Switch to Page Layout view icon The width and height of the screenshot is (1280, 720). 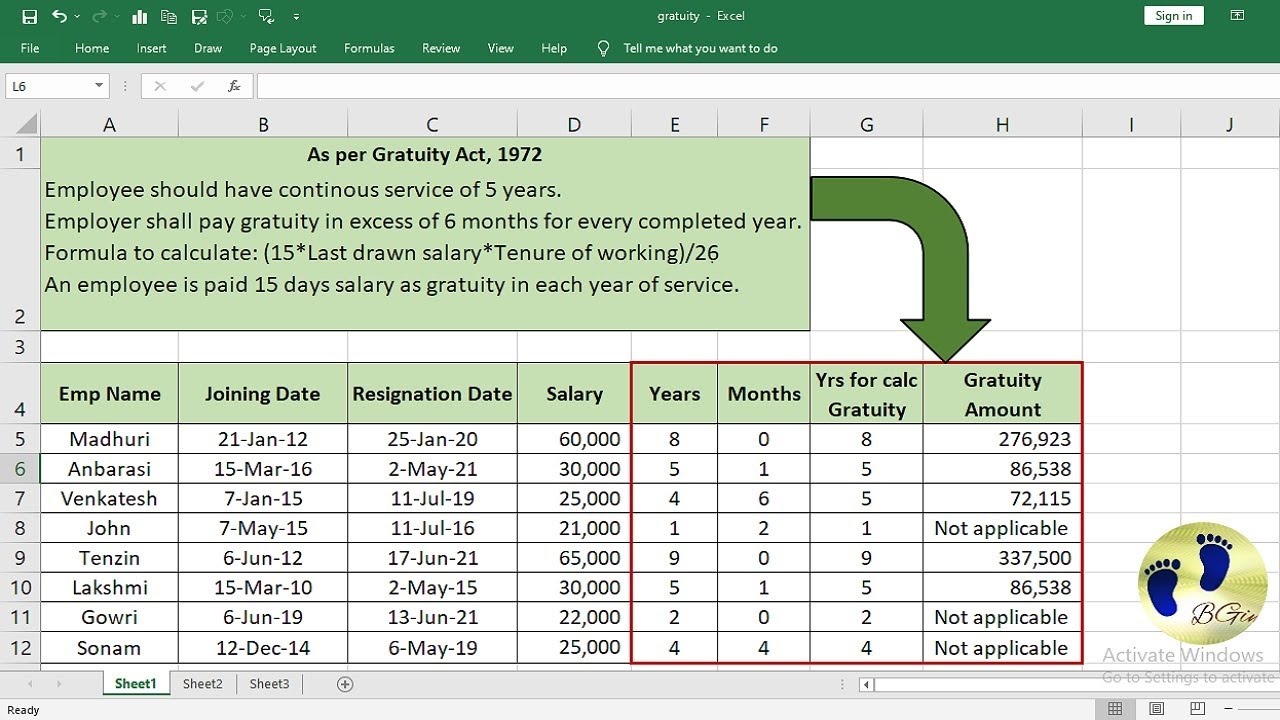click(x=1157, y=709)
